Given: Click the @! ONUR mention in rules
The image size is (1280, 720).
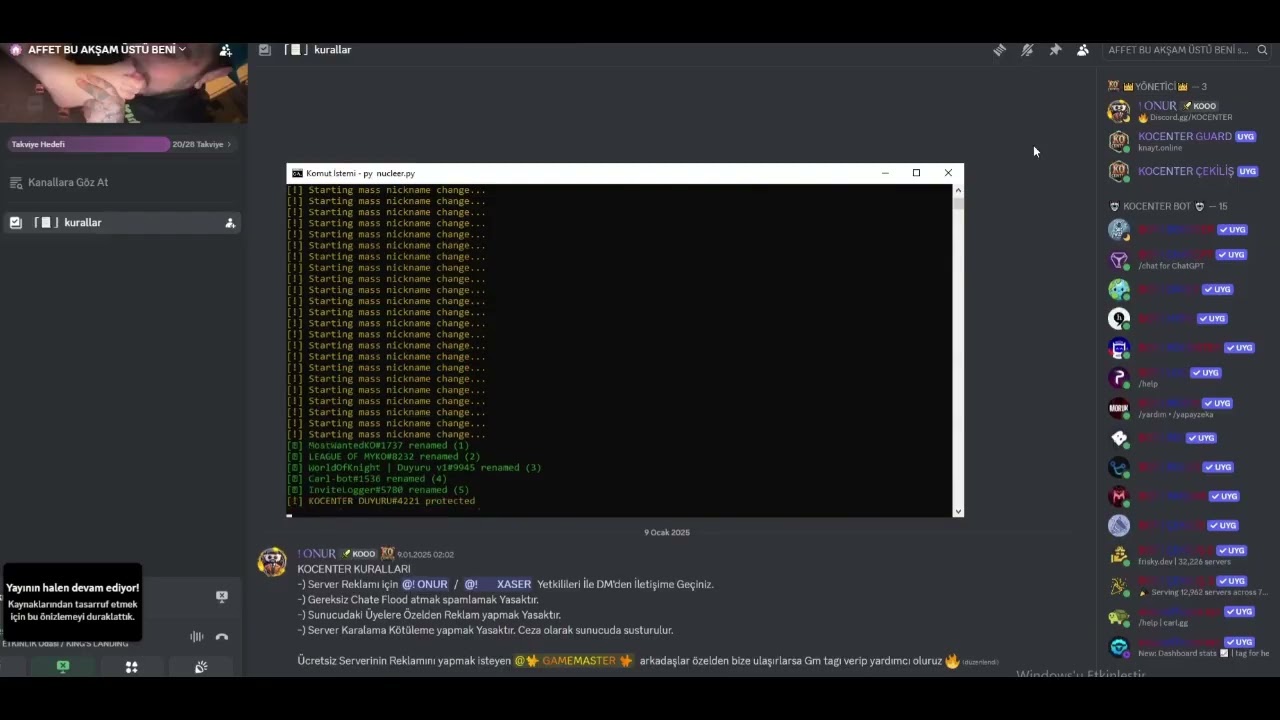Looking at the screenshot, I should 425,584.
